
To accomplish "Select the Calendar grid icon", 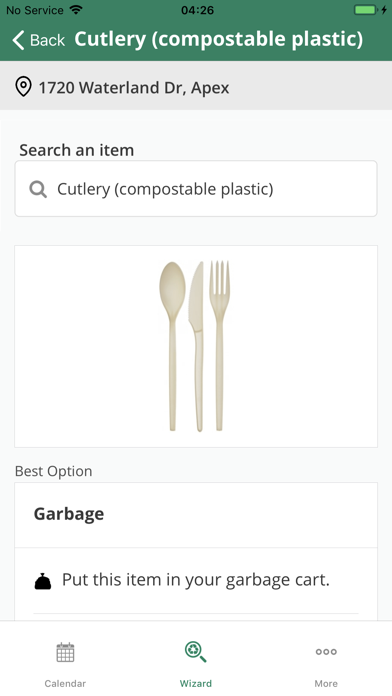I will point(65,652).
